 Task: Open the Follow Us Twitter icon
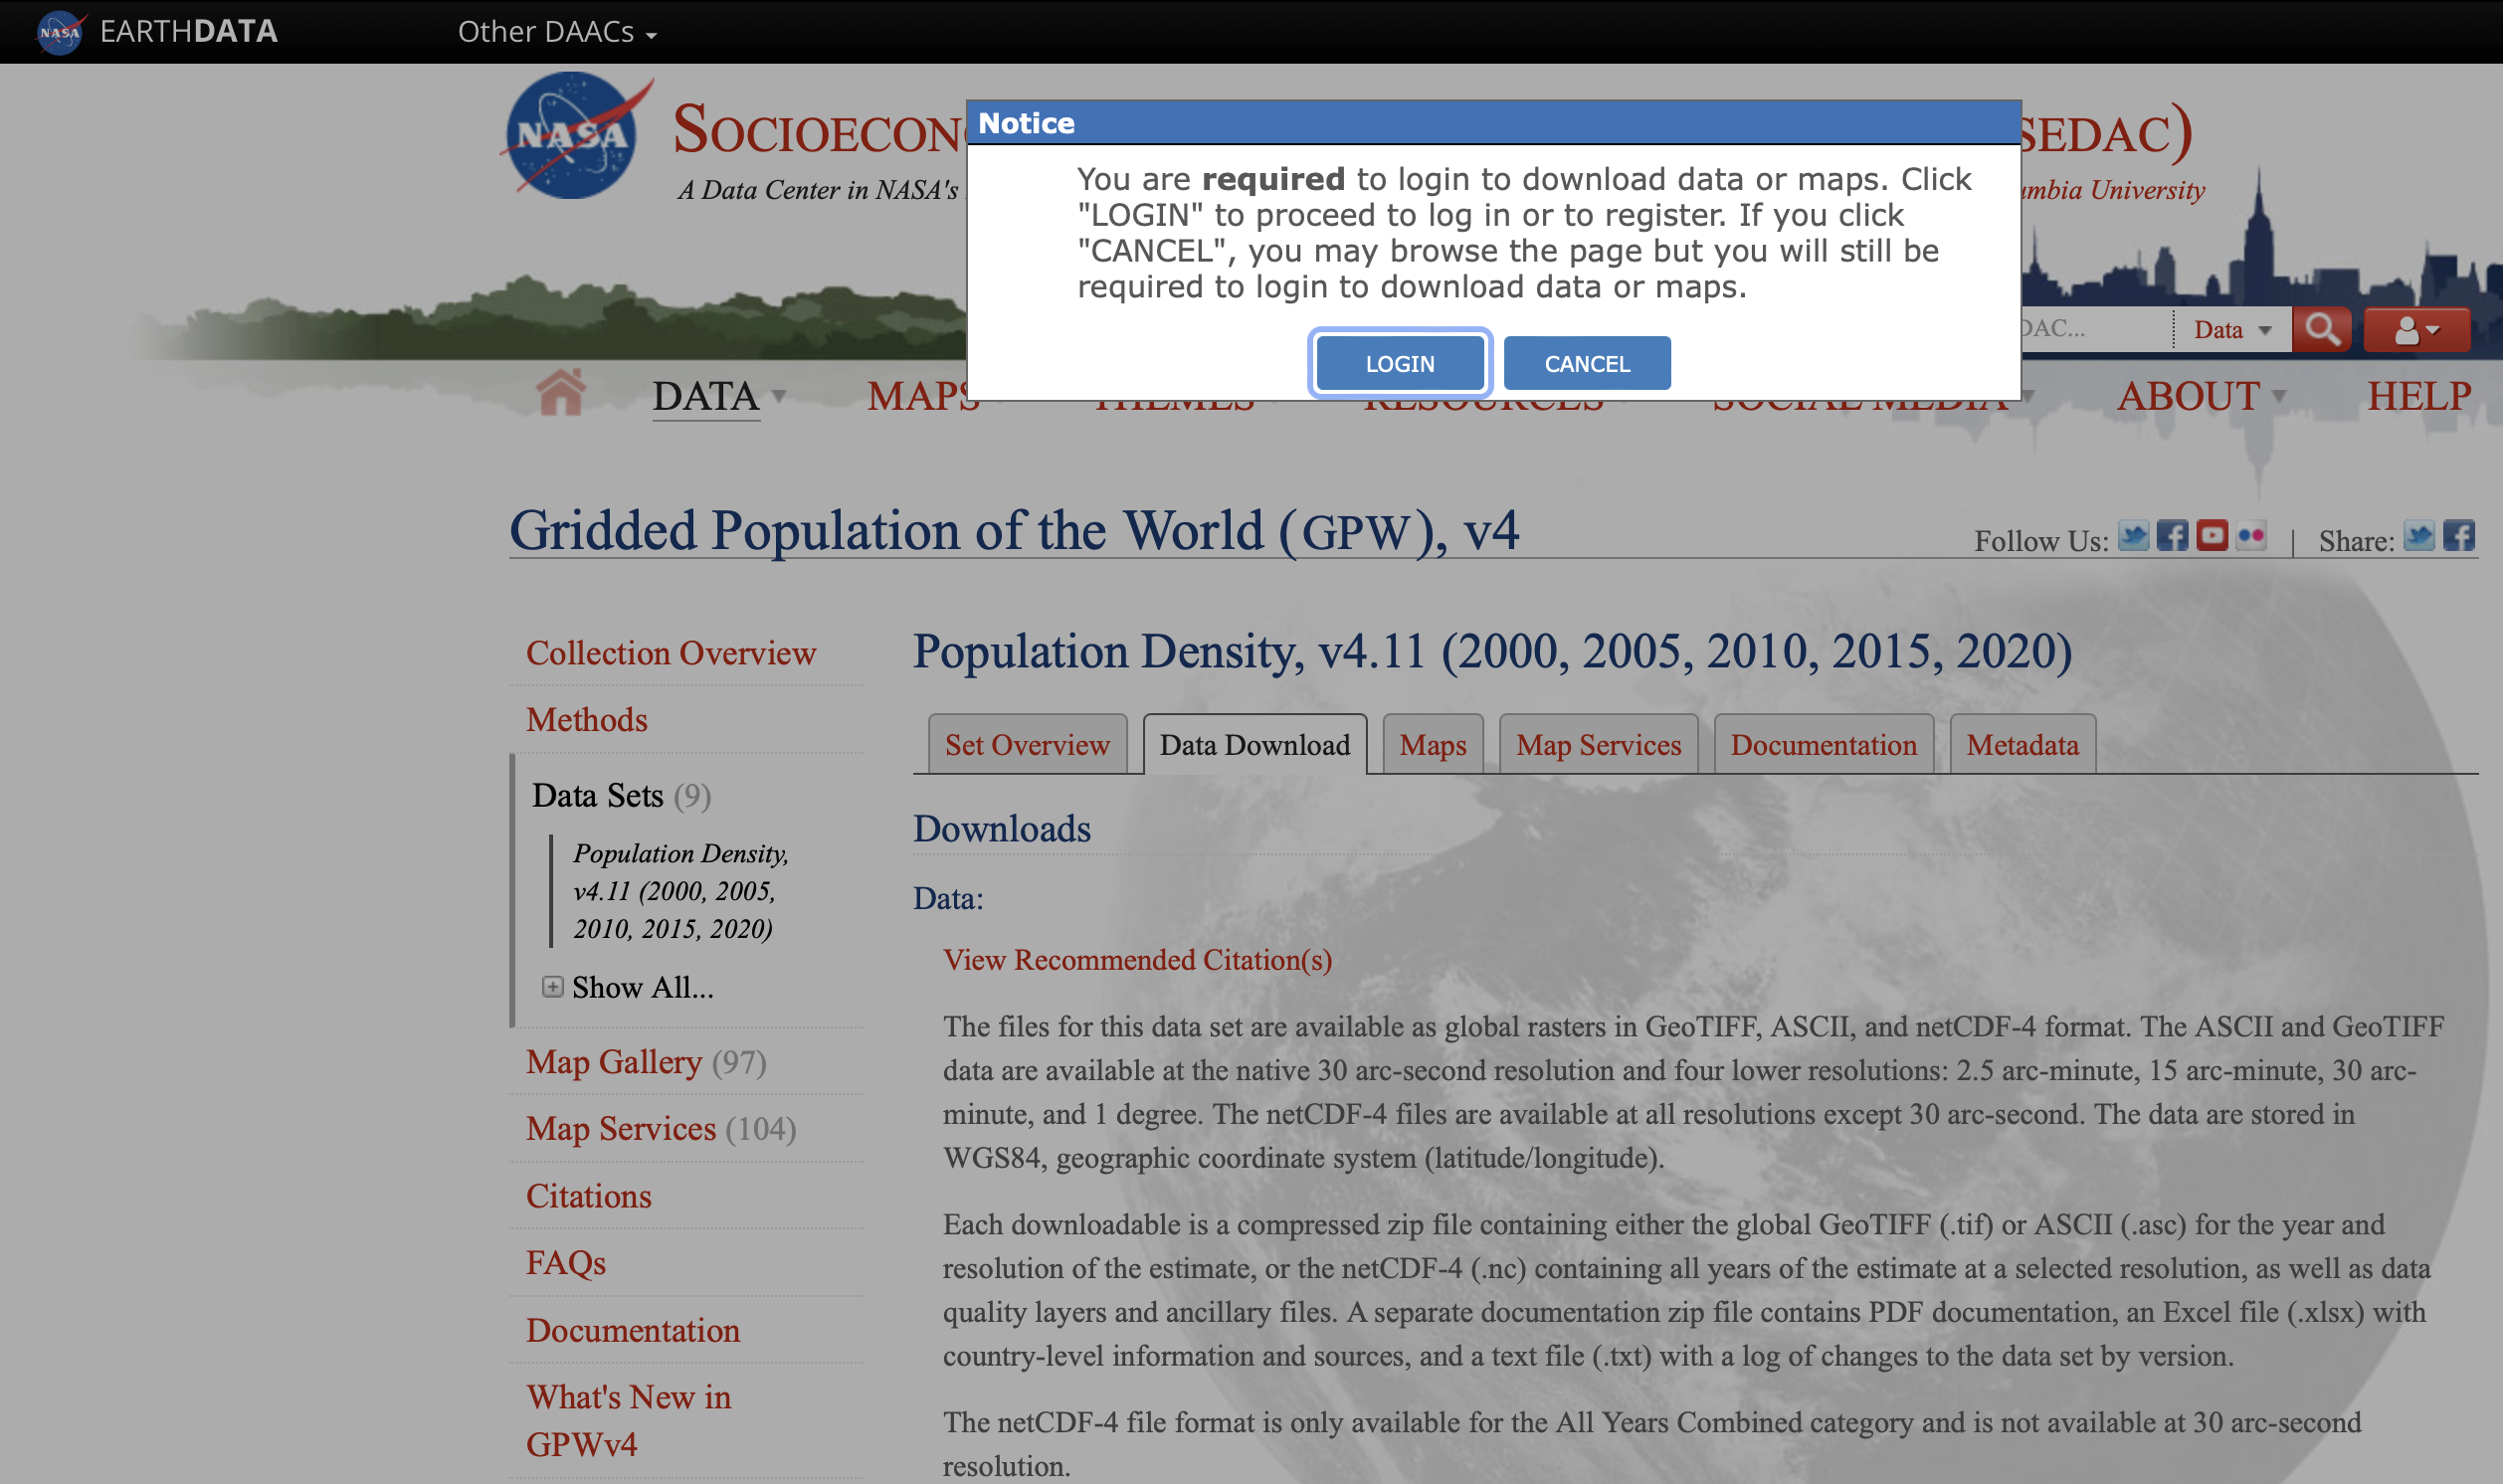tap(2133, 537)
